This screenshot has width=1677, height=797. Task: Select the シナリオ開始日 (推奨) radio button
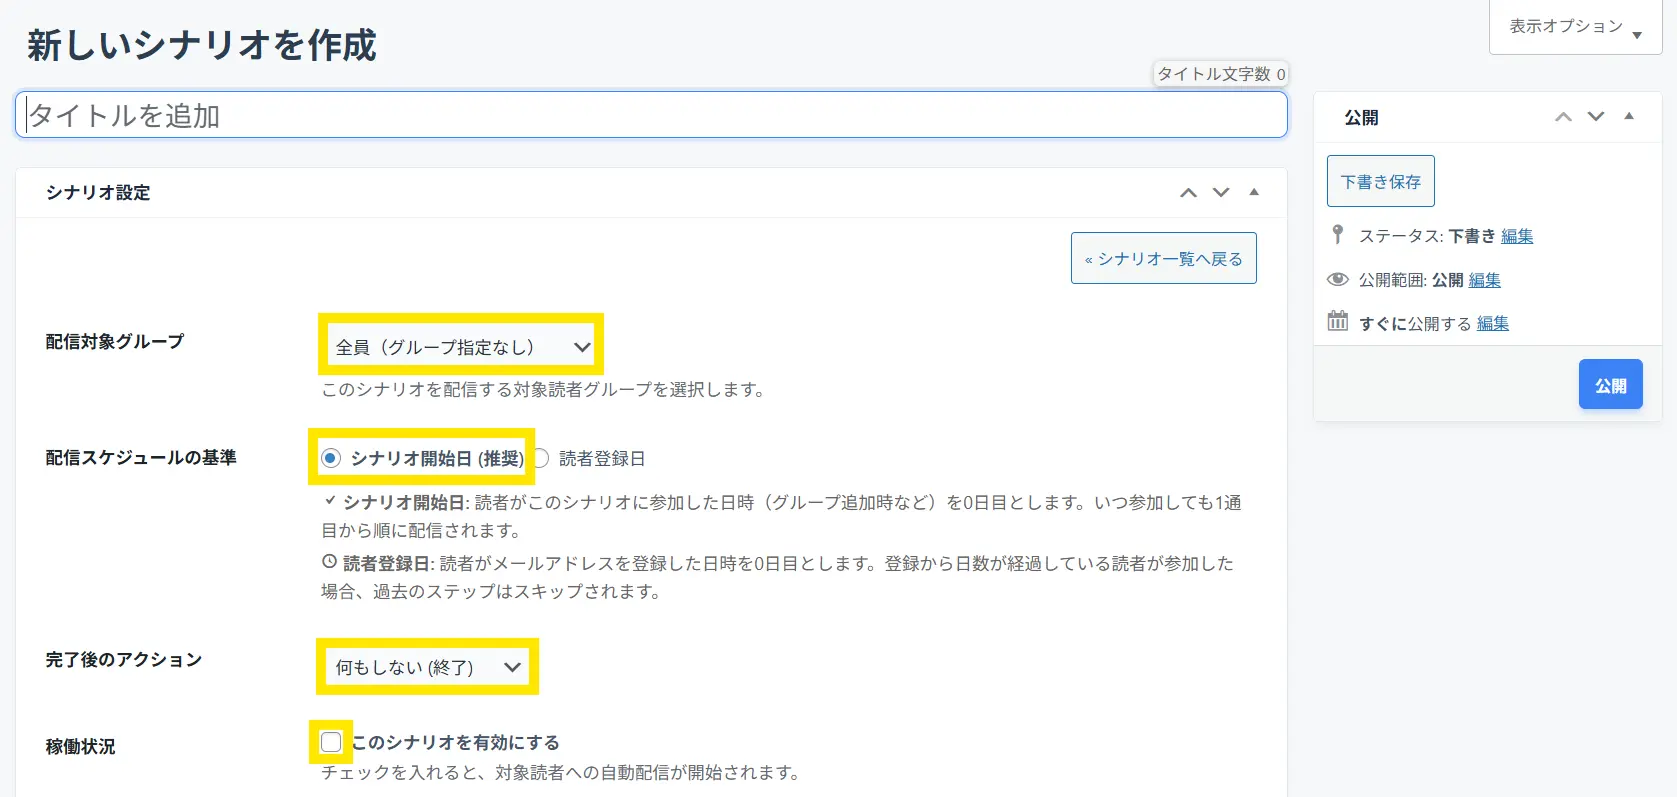(x=331, y=458)
